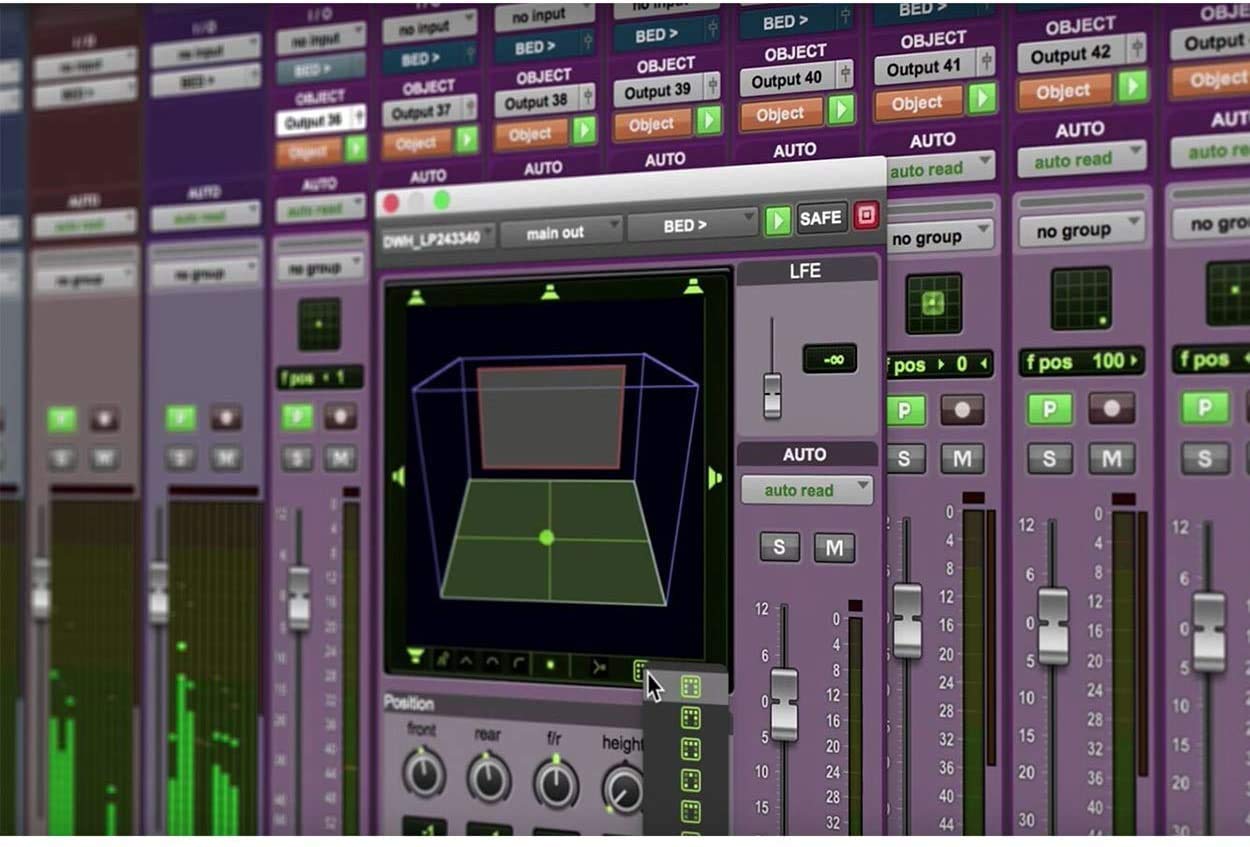
Task: Open the no group dropdown on Output 41 track
Action: coord(940,238)
